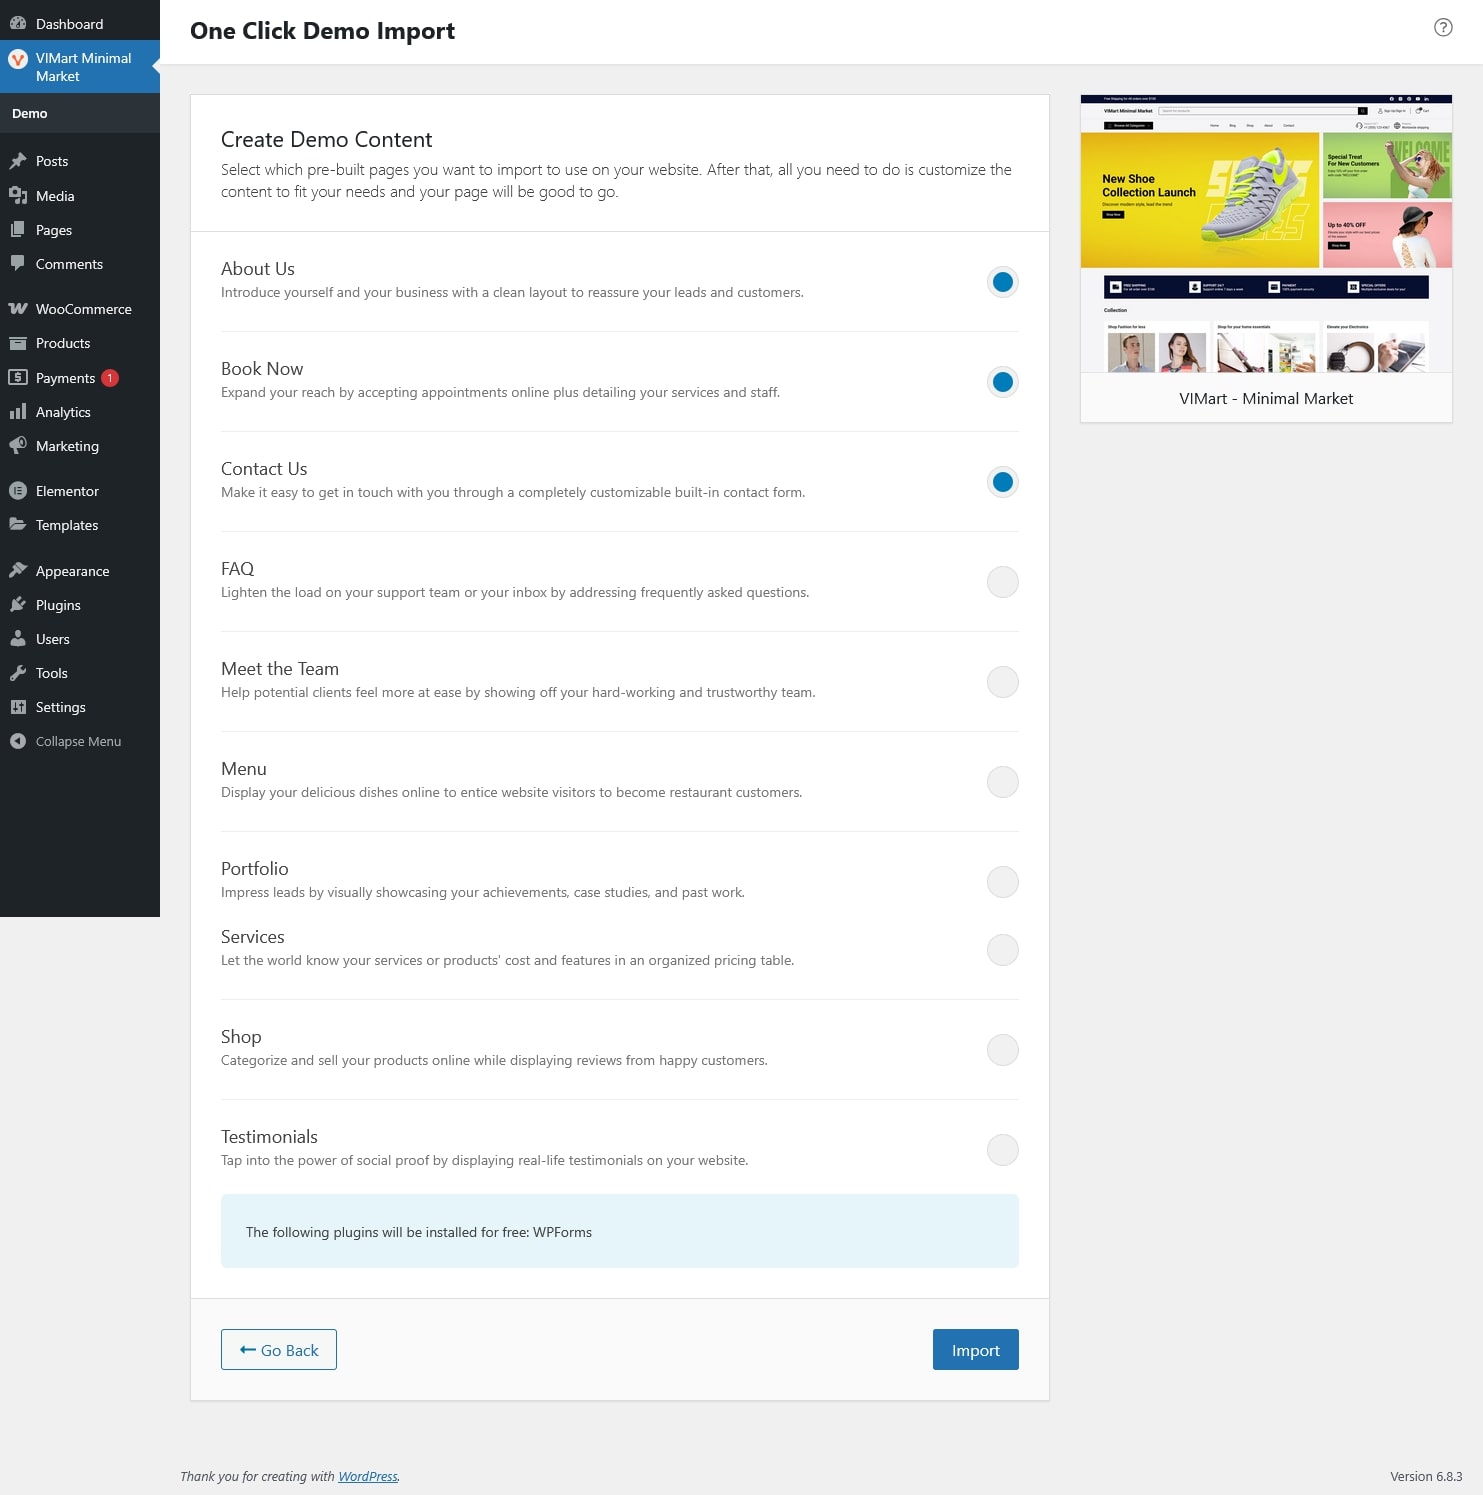Click the Marketing megaphone icon
Screen dimensions: 1483x1495
click(x=18, y=446)
